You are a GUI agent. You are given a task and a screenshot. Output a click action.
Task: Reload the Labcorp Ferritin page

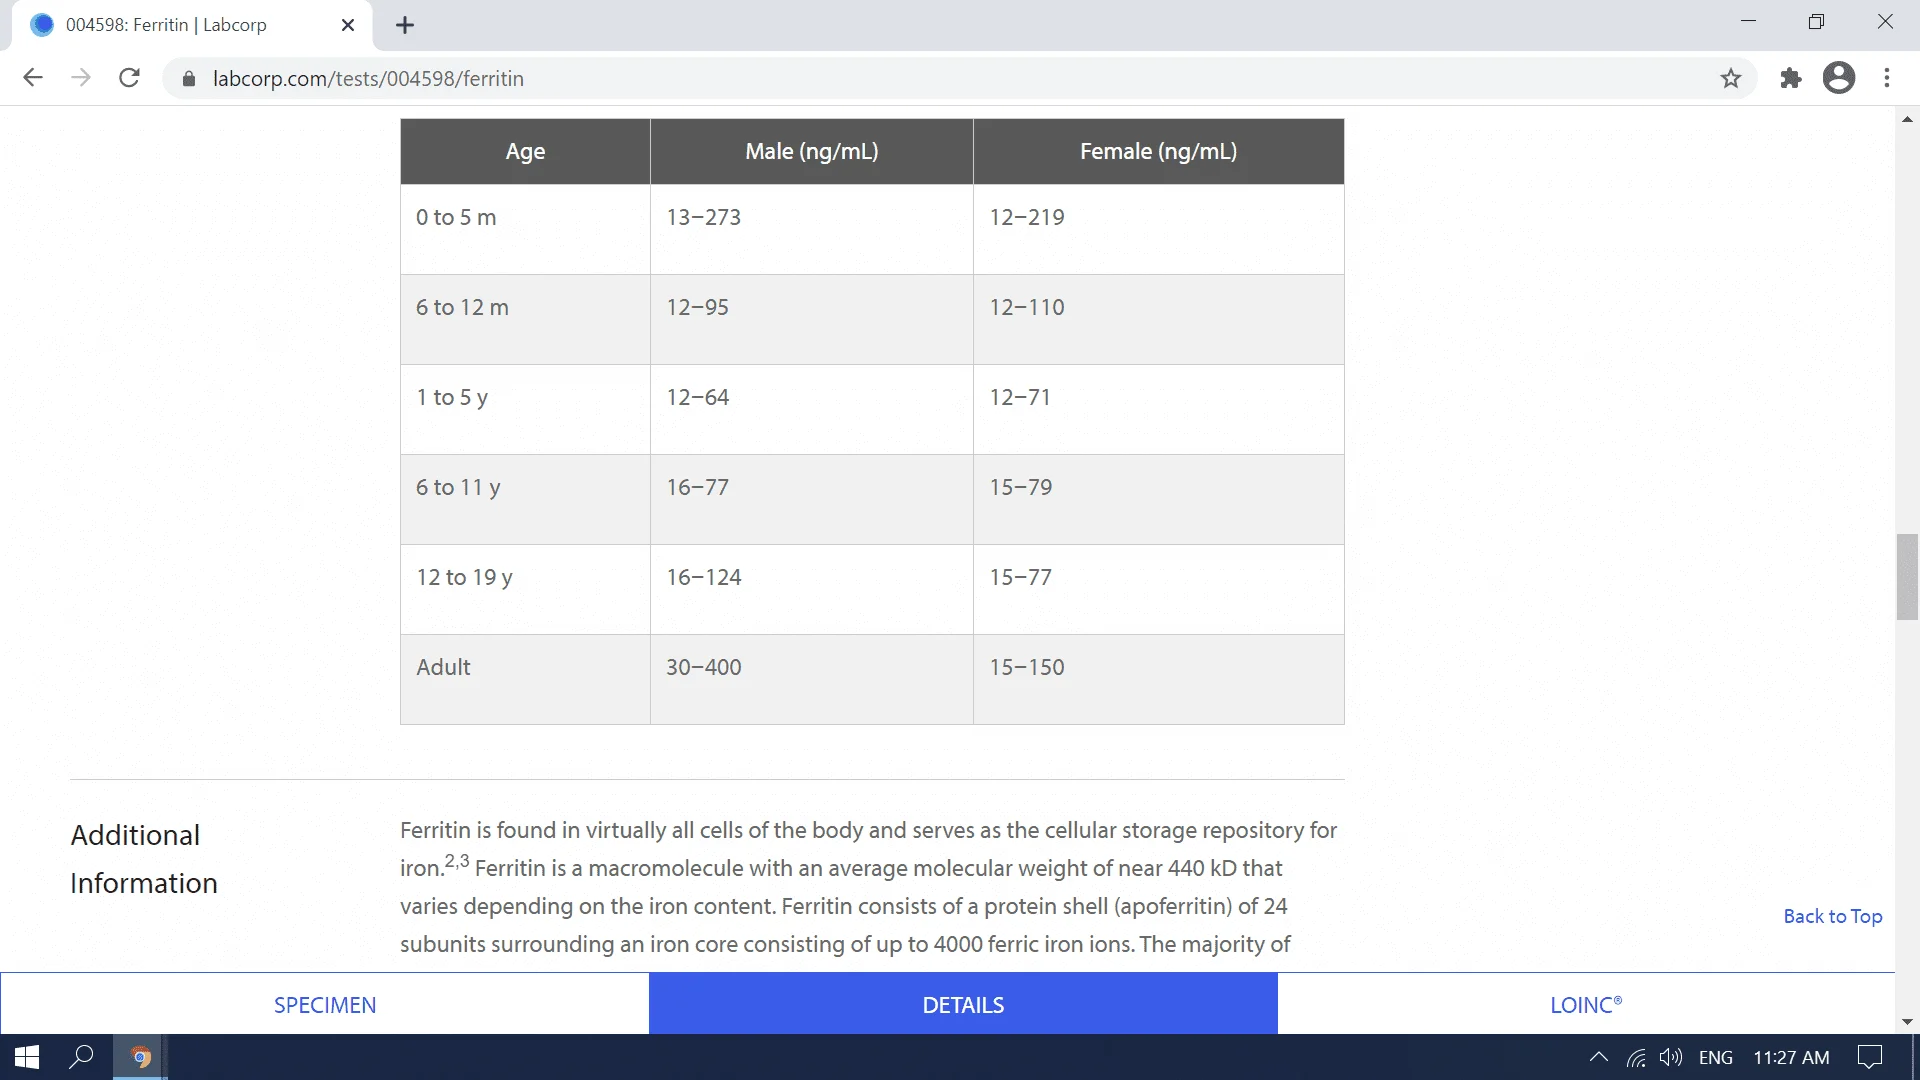(x=129, y=78)
